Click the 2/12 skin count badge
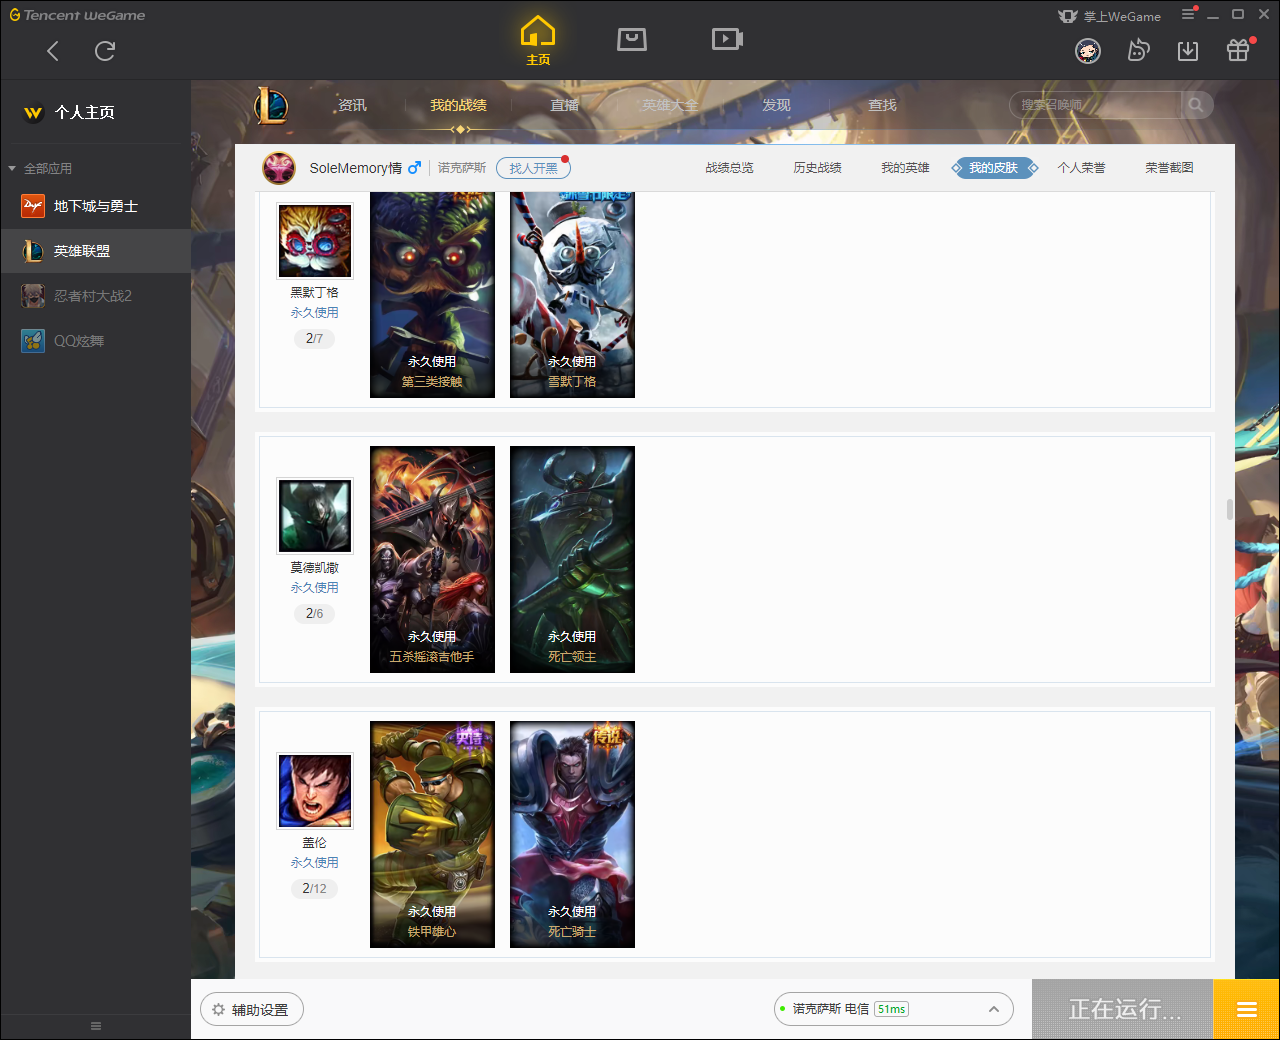The image size is (1280, 1040). 314,889
